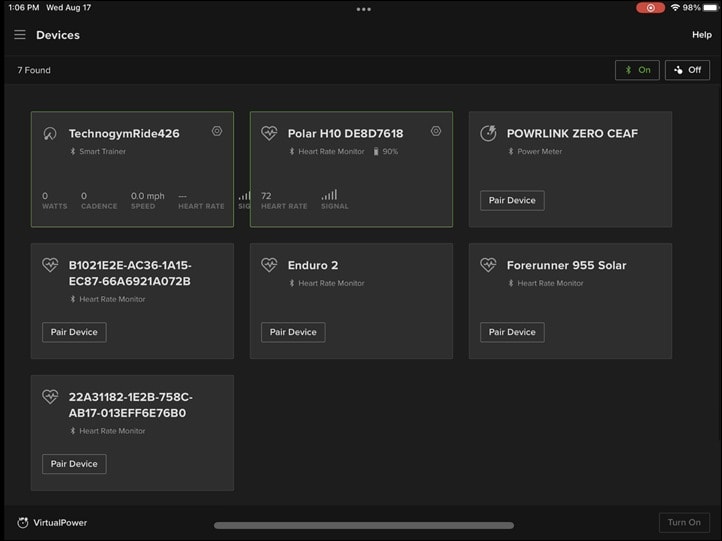The height and width of the screenshot is (541, 722).
Task: Click the WiFi status icon
Action: click(x=675, y=8)
